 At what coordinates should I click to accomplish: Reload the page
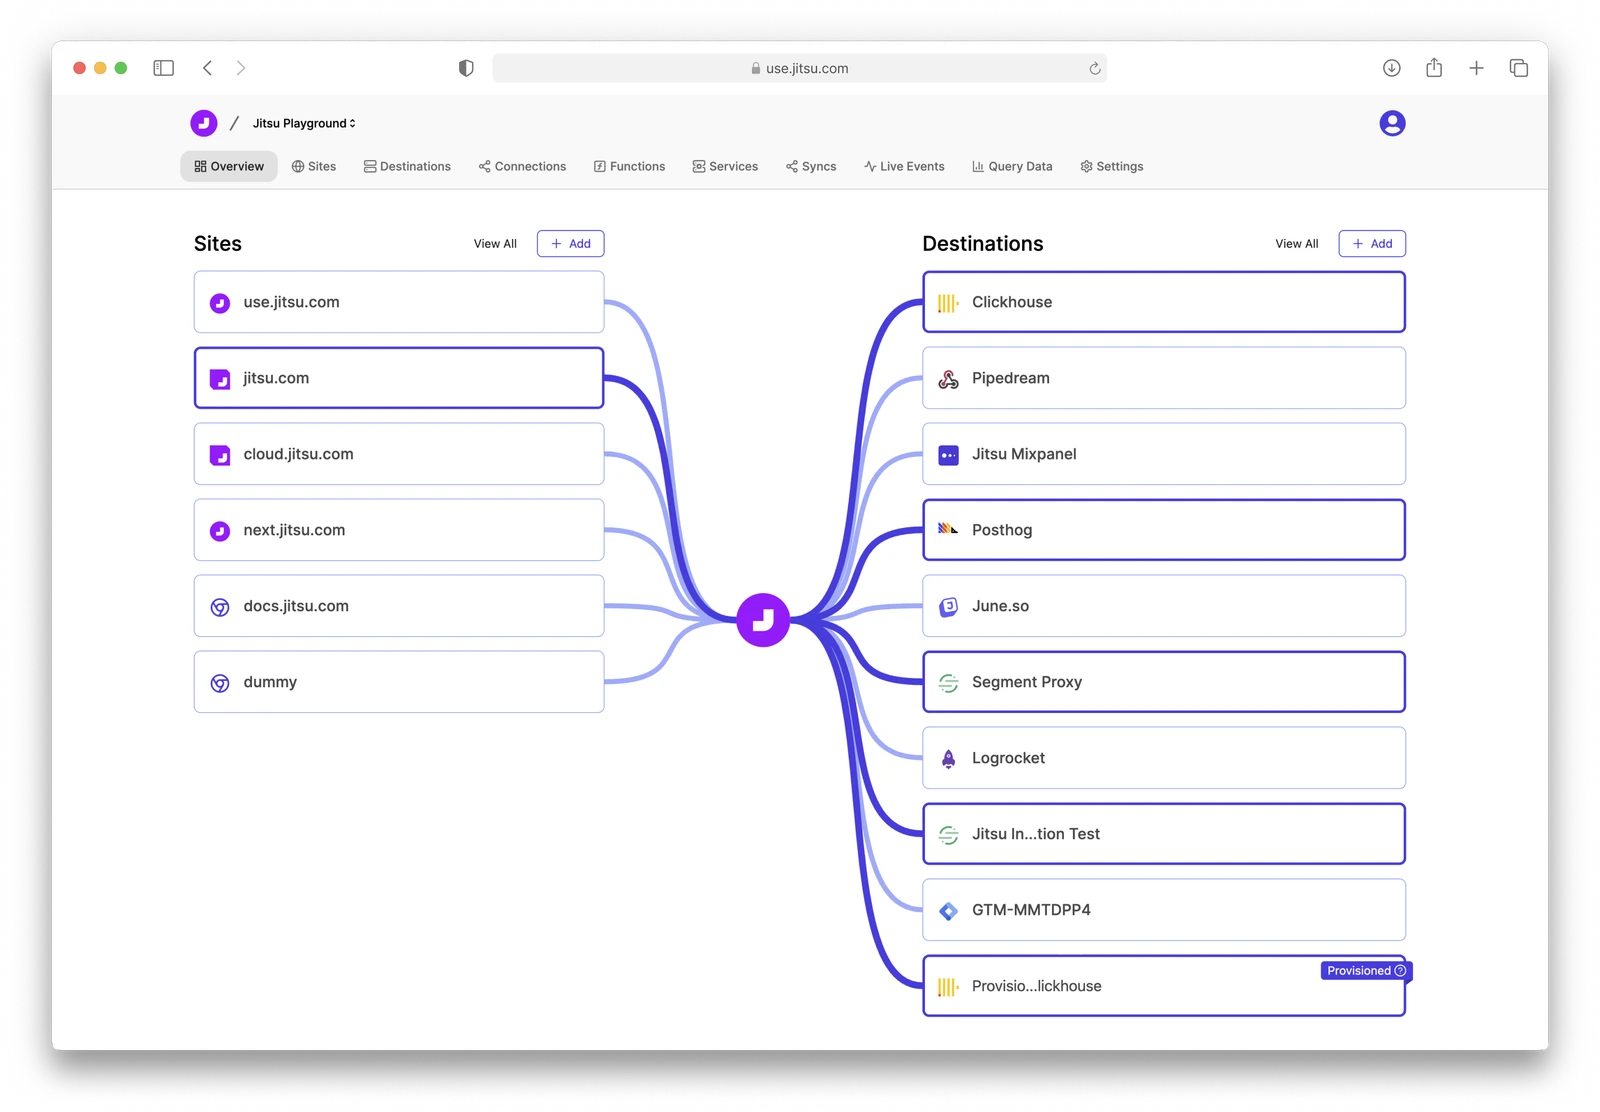click(x=1095, y=68)
